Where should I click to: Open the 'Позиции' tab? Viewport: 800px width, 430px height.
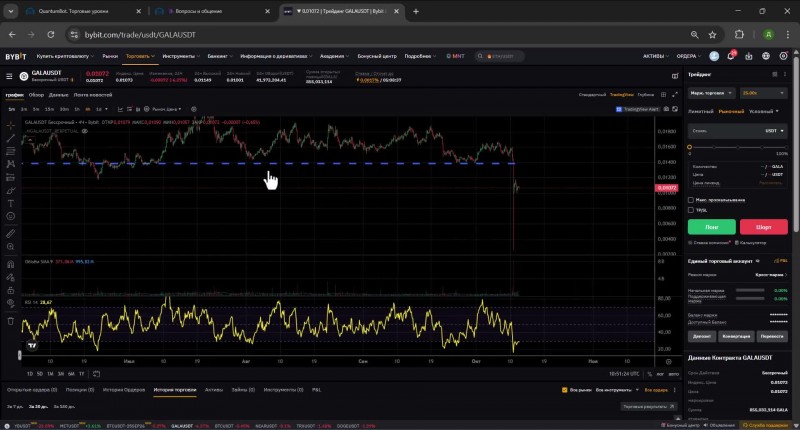(x=81, y=389)
